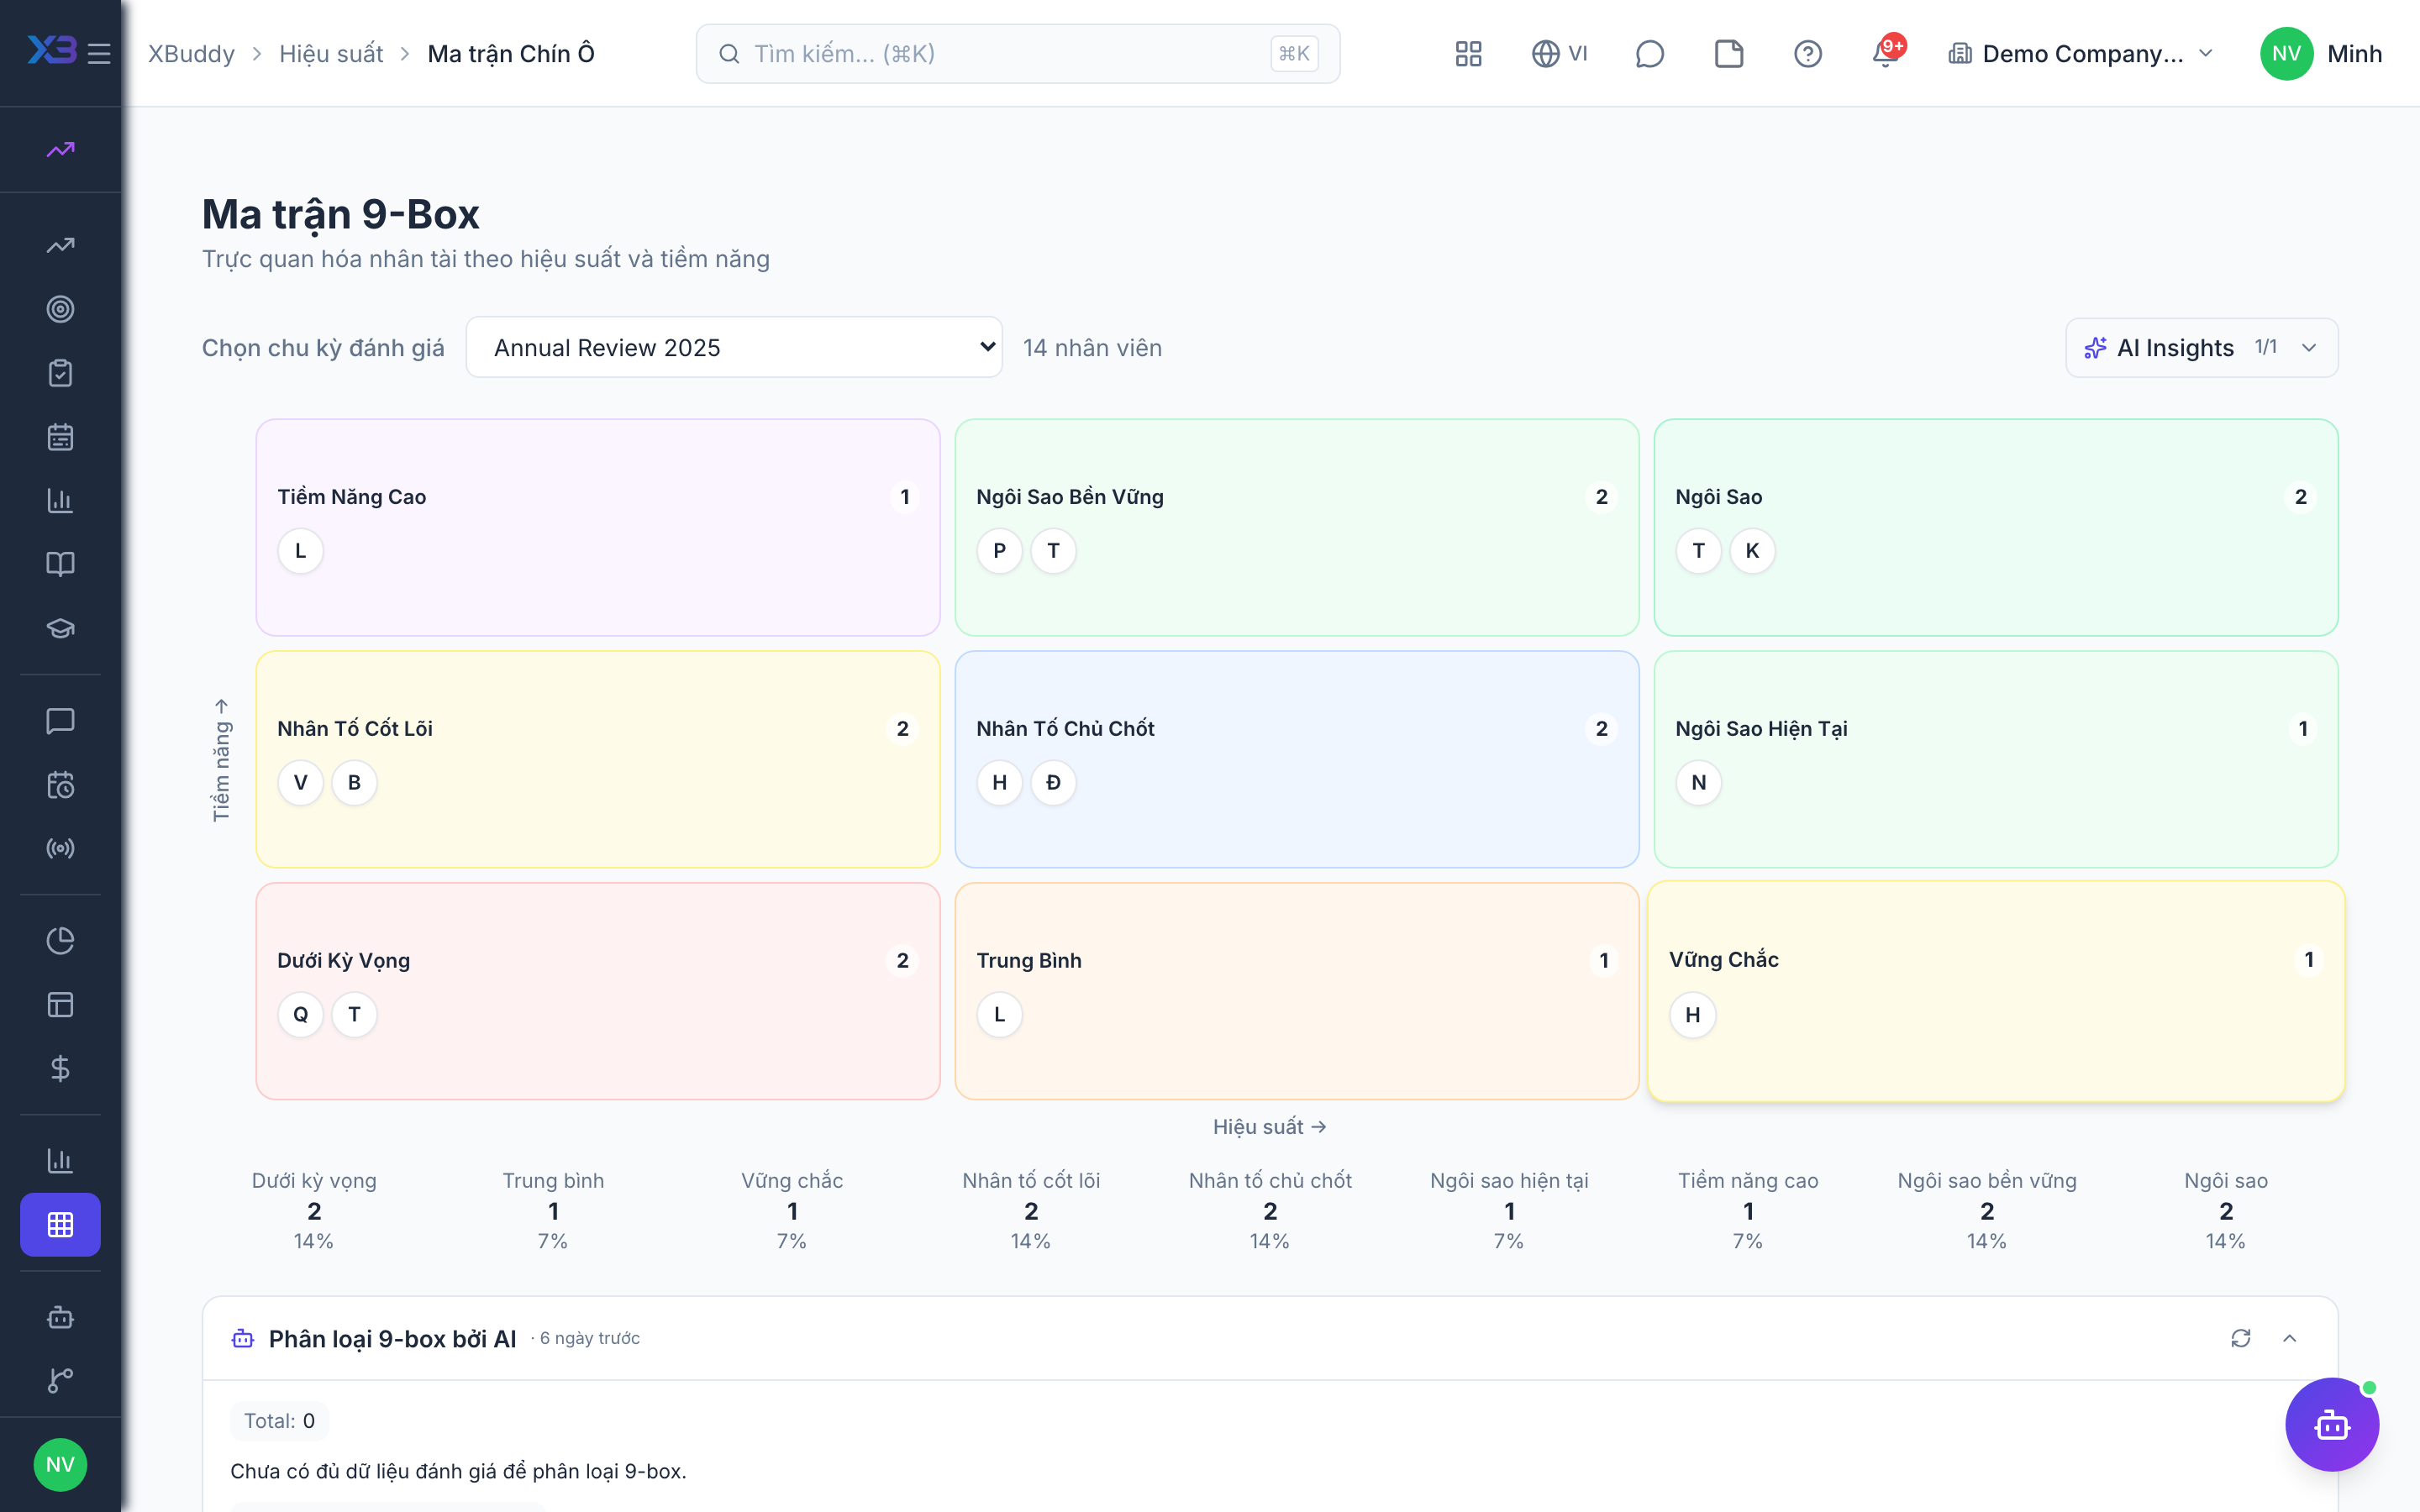Toggle the hamburger sidebar menu
Screen dimensions: 2420x1512
99,53
